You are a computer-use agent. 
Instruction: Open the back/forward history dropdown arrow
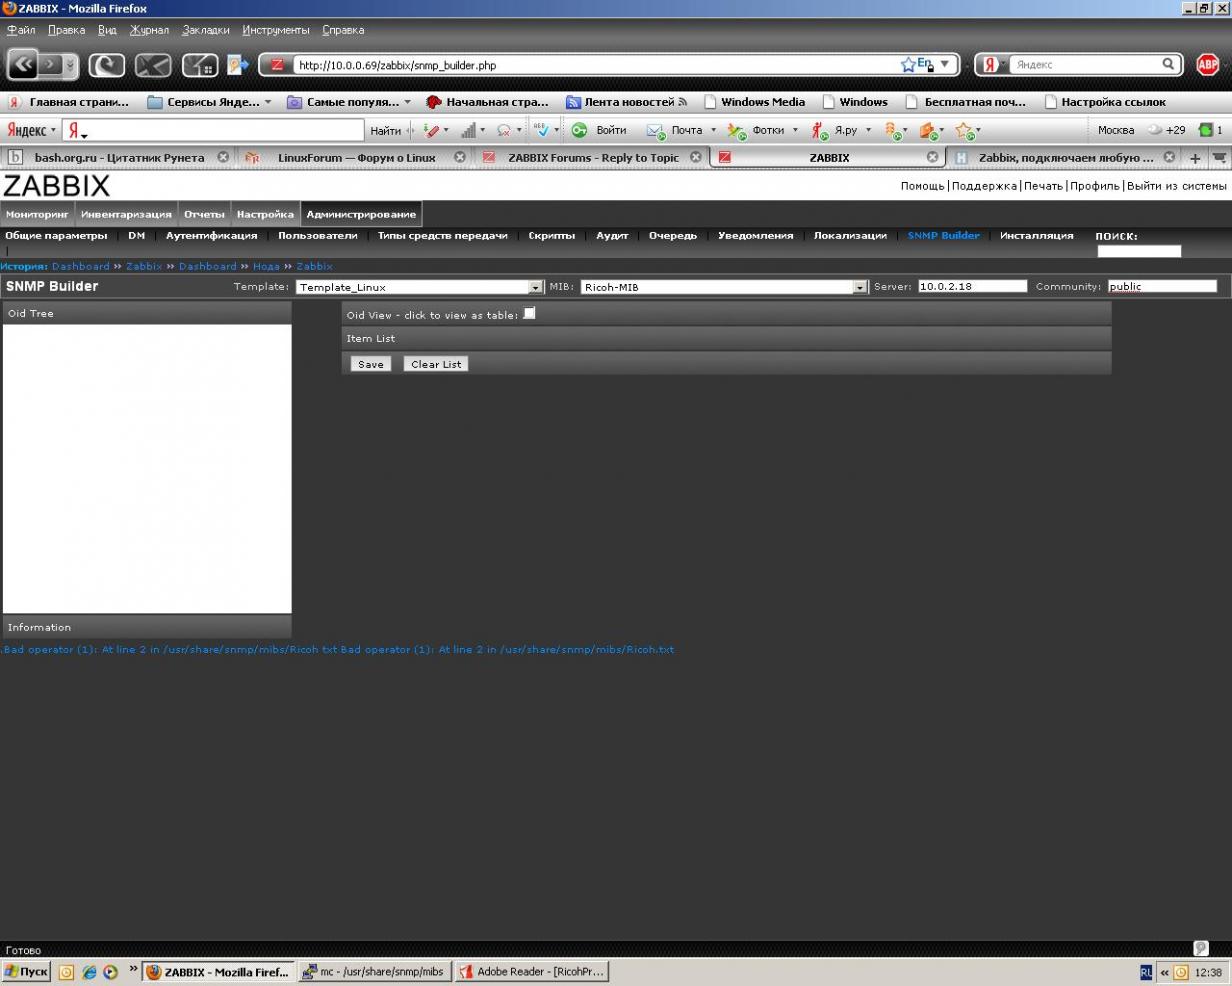pos(70,65)
